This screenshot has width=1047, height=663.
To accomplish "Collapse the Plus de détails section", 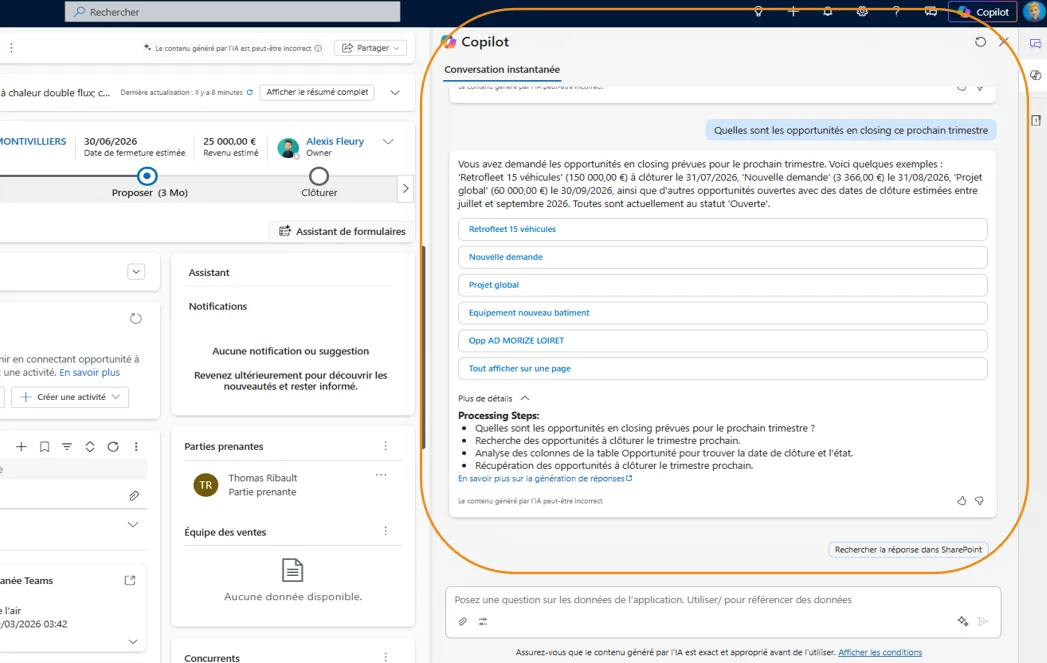I will click(x=493, y=398).
